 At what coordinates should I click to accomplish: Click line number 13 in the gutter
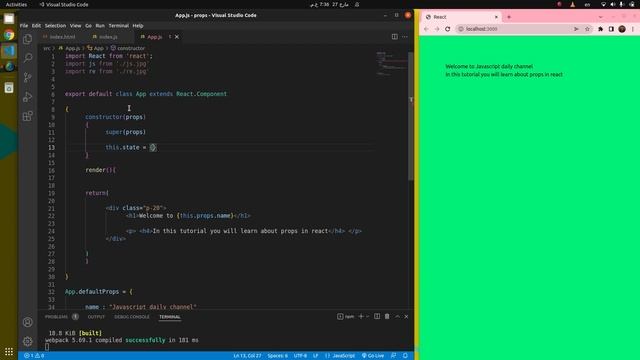(x=52, y=147)
